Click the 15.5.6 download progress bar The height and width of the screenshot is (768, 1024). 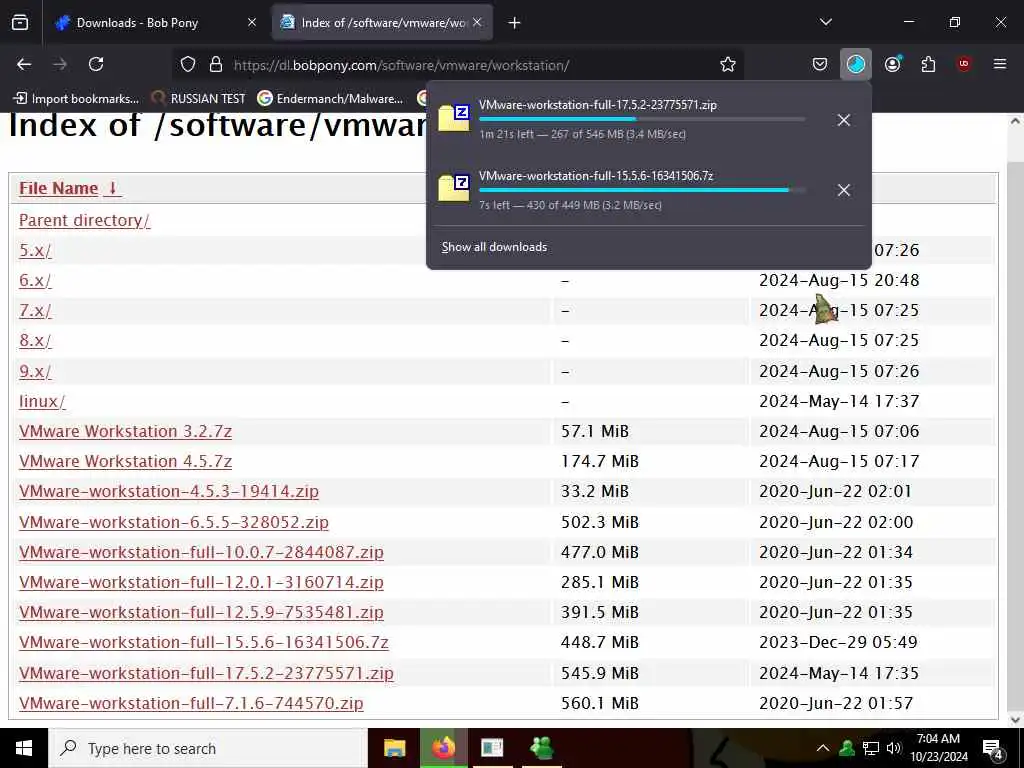[642, 190]
